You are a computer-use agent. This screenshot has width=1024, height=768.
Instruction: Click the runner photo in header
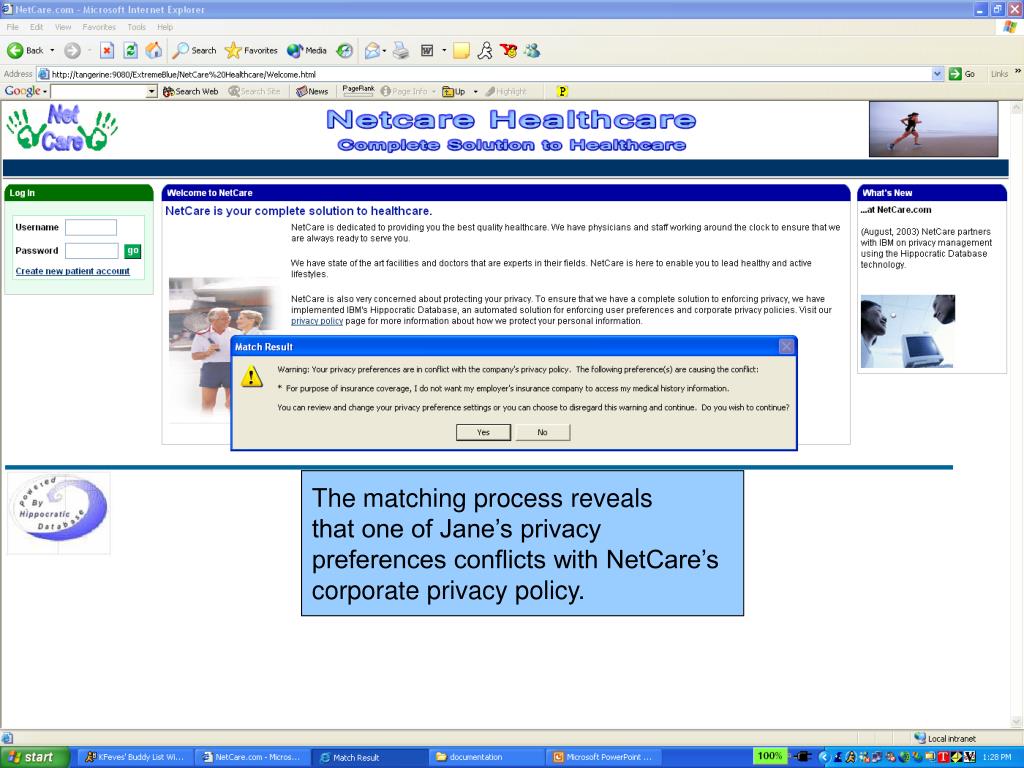pyautogui.click(x=933, y=129)
